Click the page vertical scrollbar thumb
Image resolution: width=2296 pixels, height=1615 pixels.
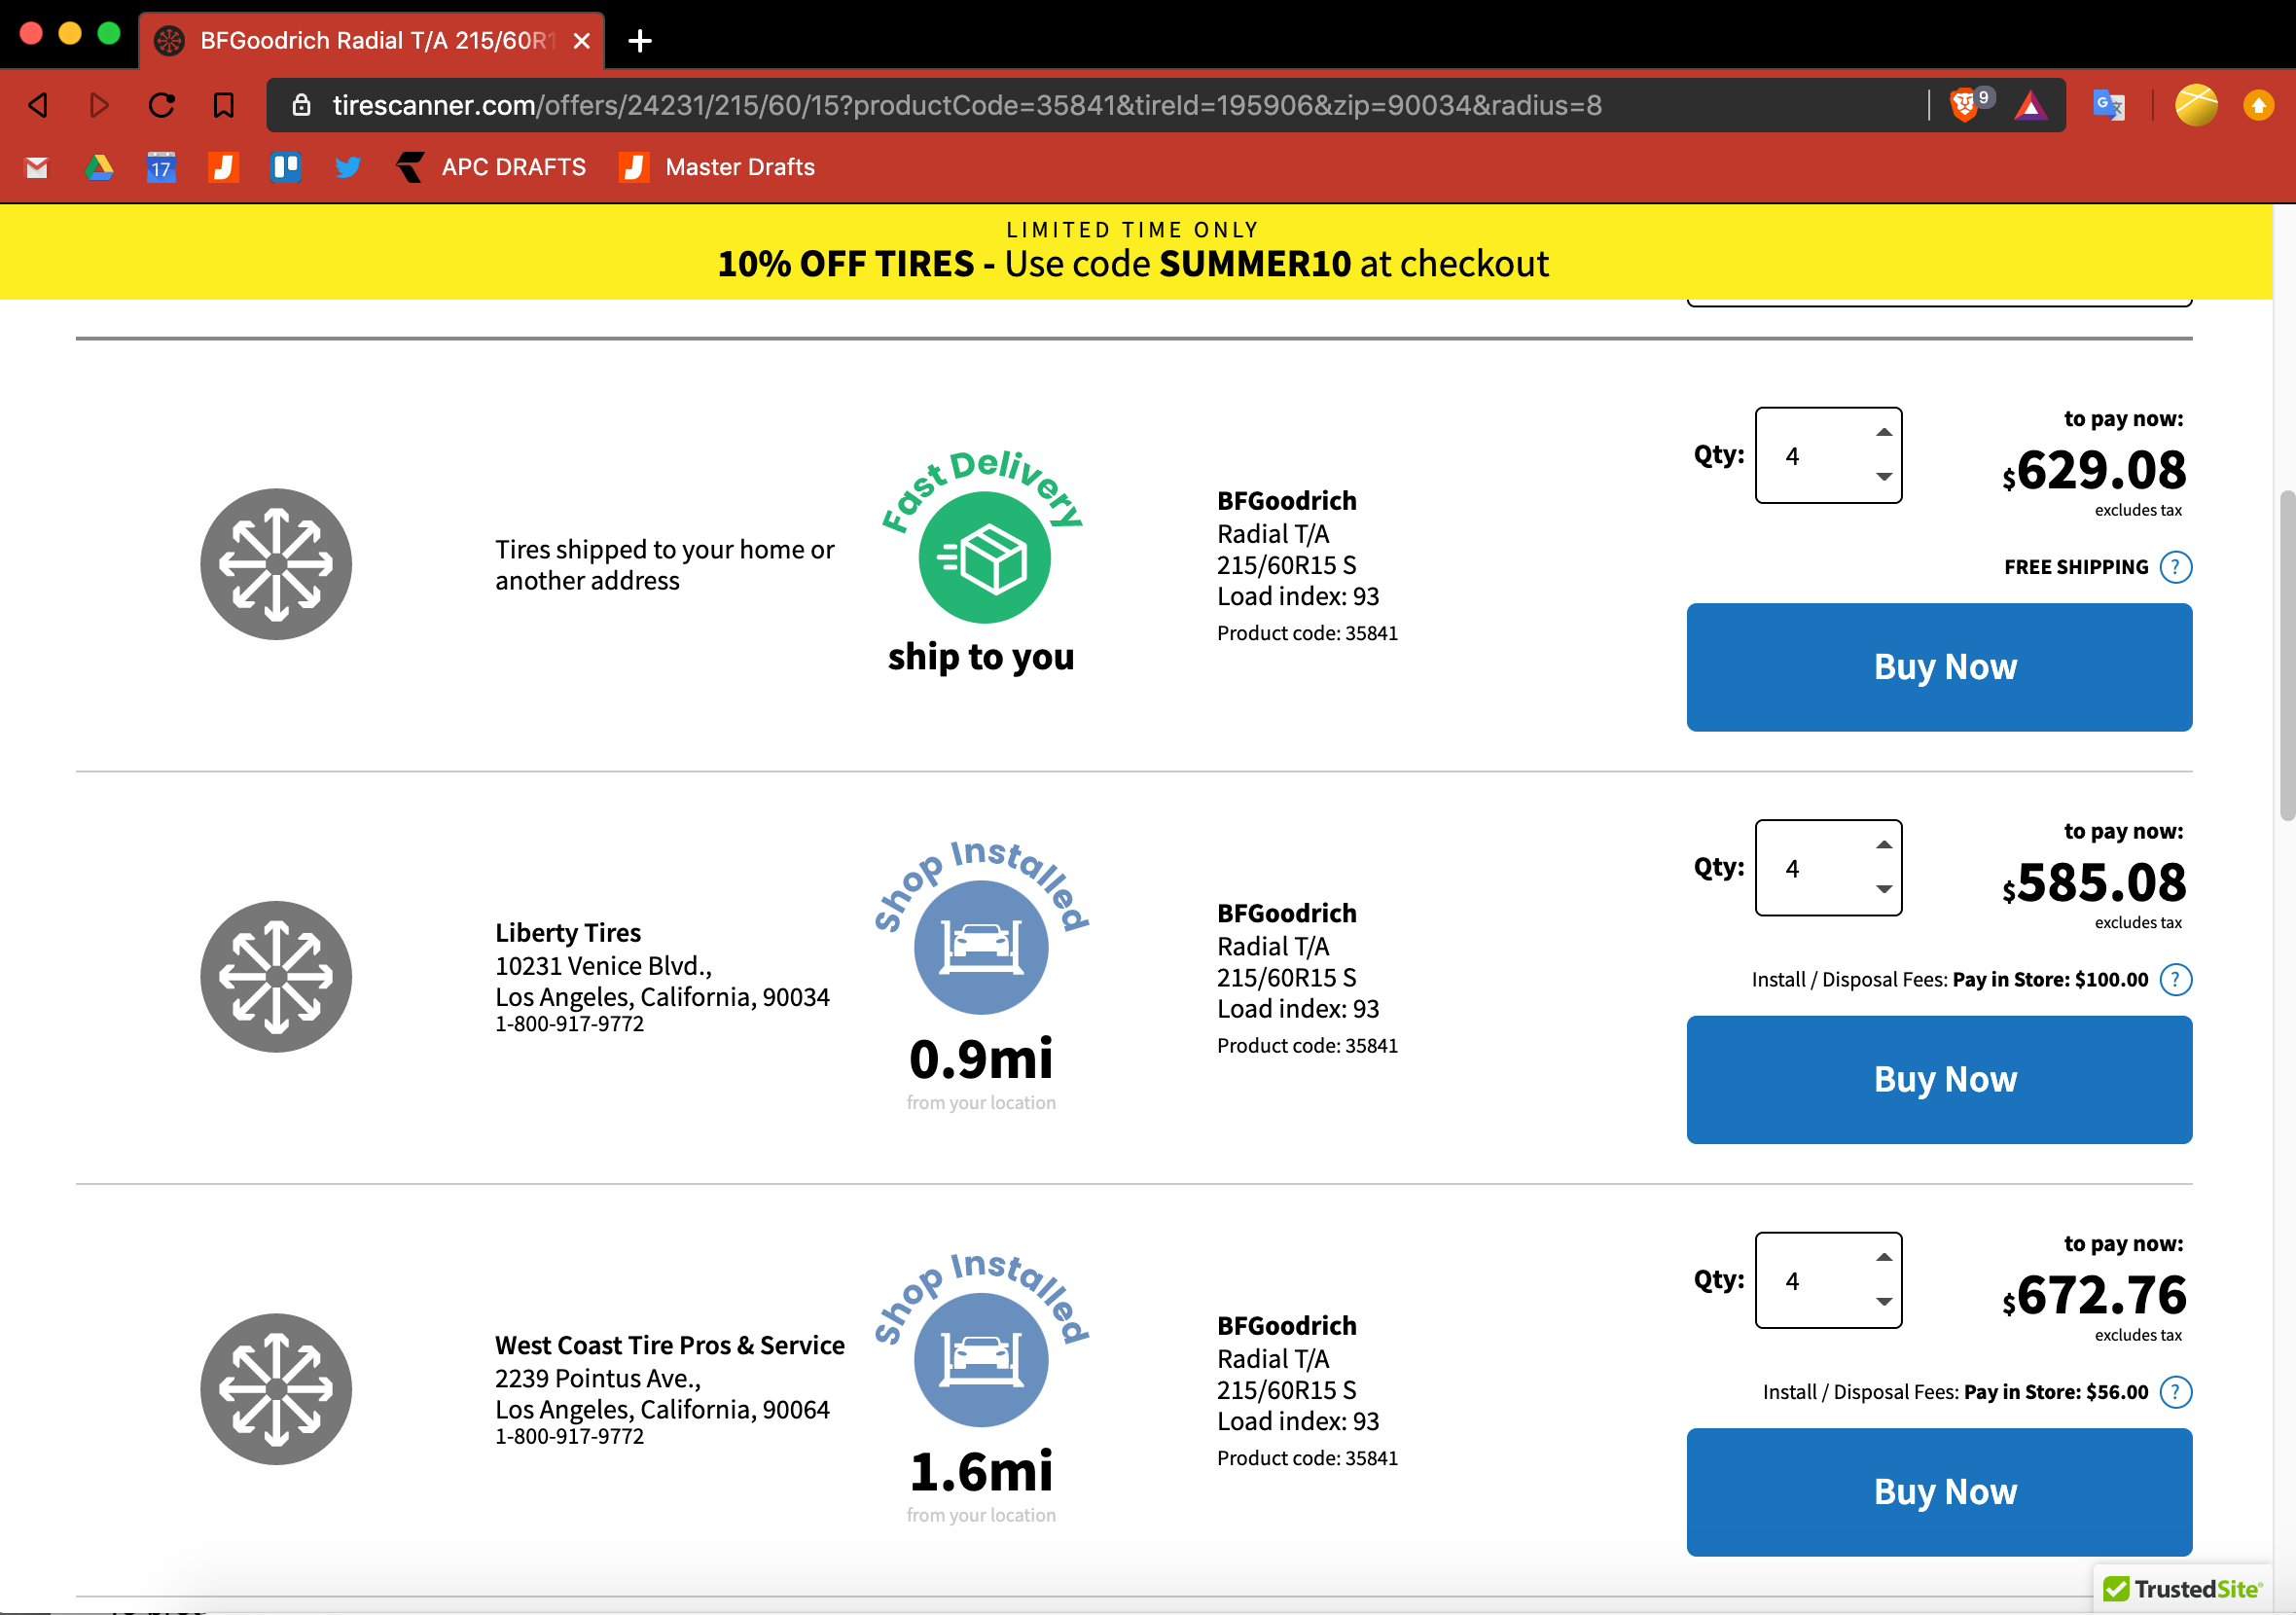2286,655
